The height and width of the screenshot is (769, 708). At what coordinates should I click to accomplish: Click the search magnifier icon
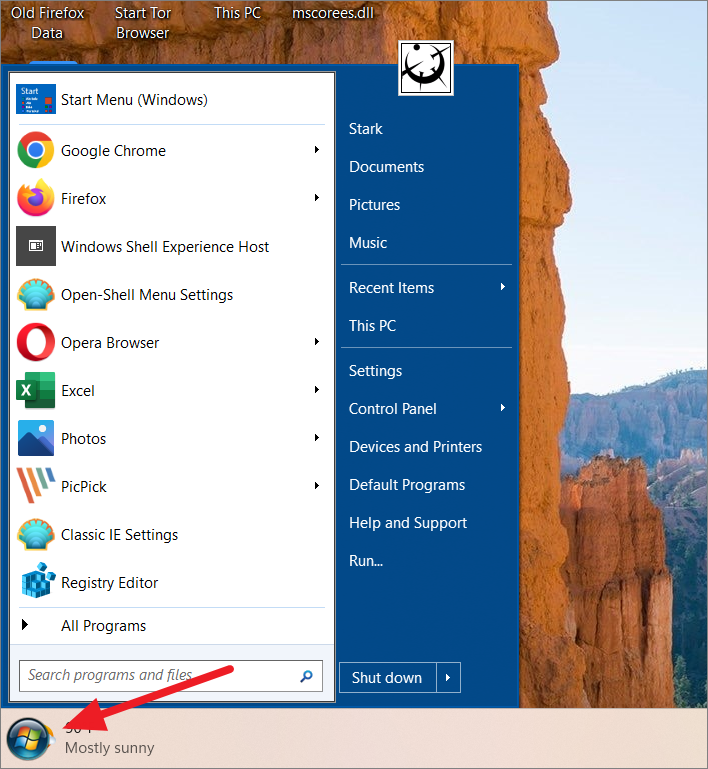point(307,676)
